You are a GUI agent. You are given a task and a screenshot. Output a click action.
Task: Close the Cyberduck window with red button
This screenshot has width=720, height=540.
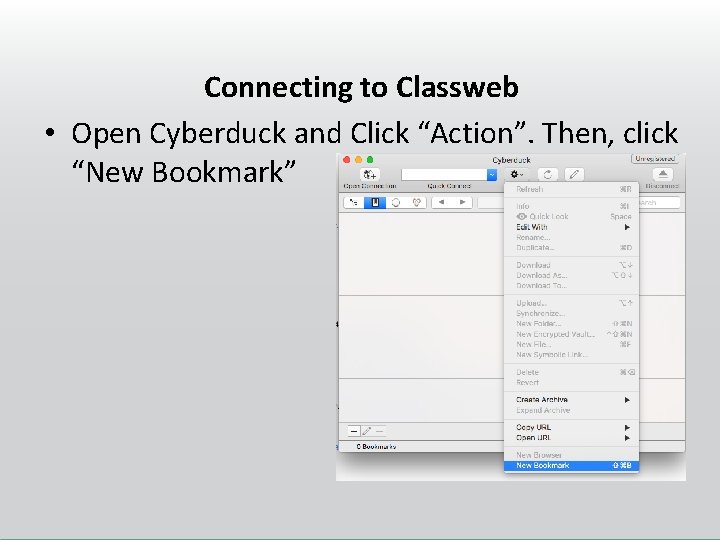tap(347, 160)
